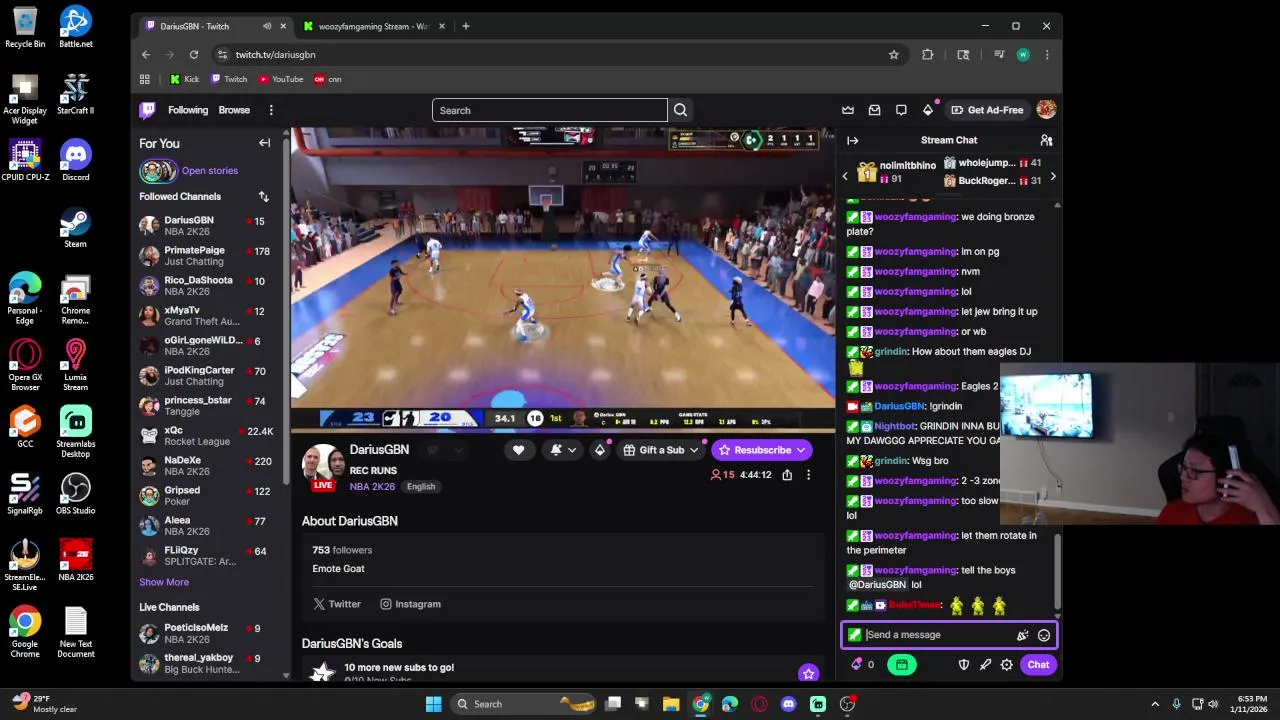Open chat community users list icon
1280x720 pixels.
coord(1046,140)
